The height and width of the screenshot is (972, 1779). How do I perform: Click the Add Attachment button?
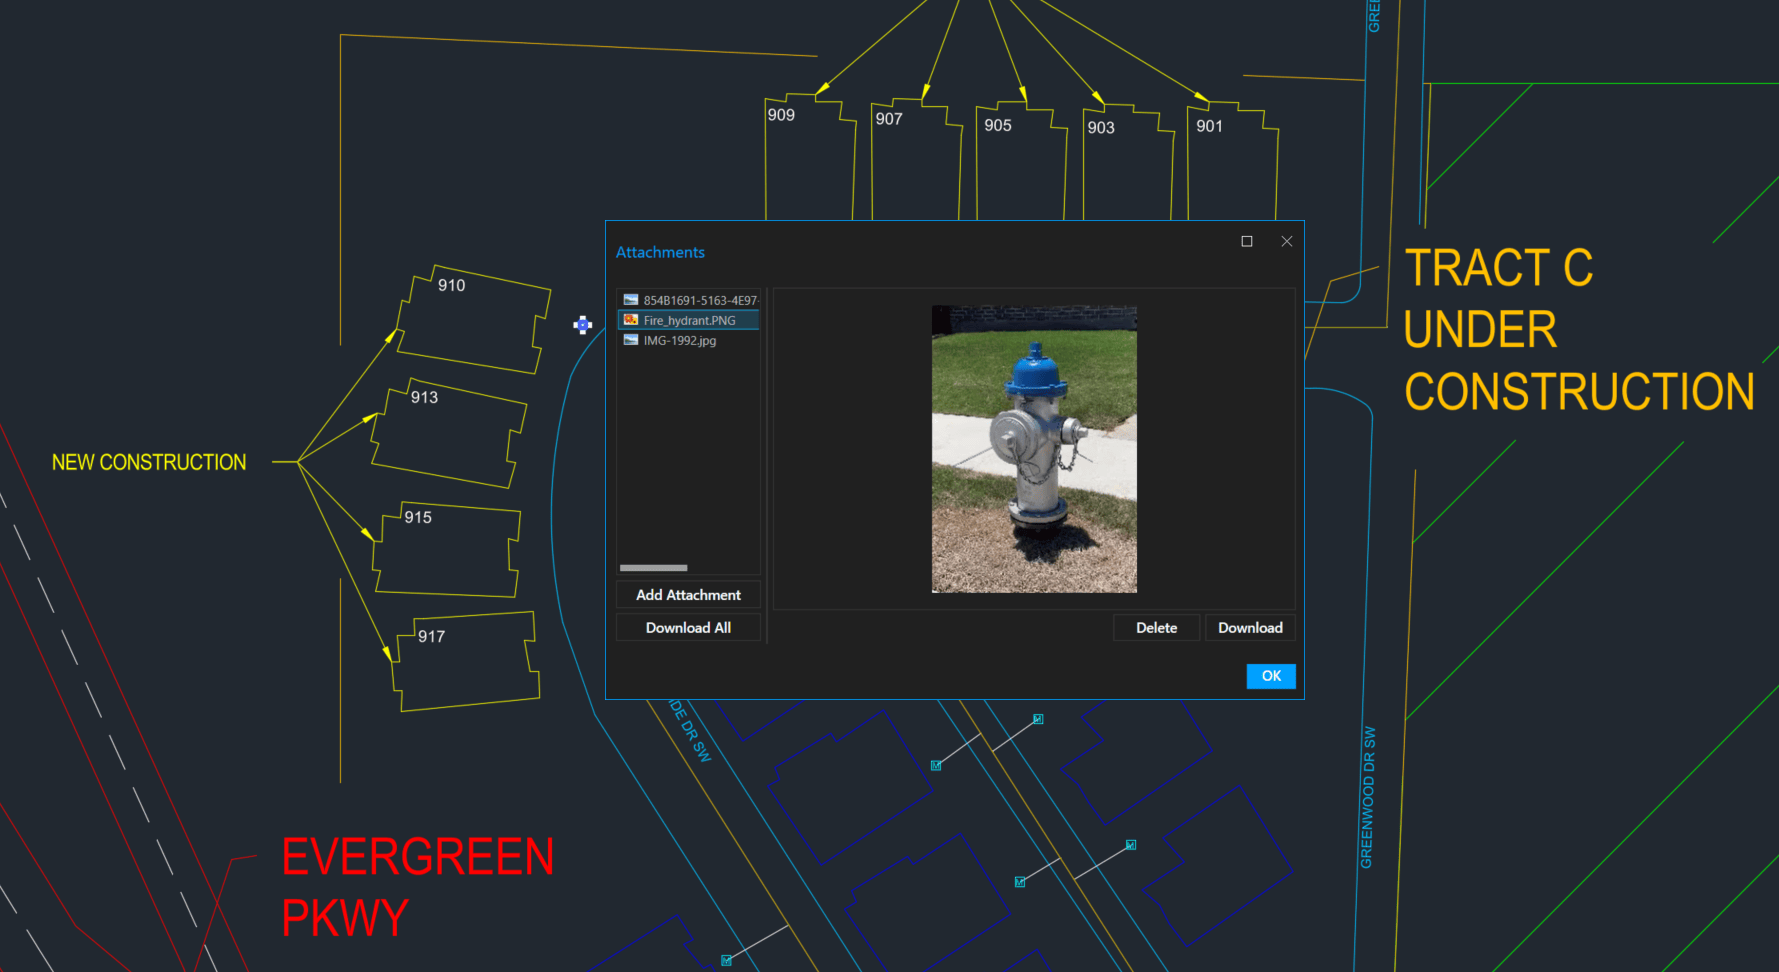688,594
